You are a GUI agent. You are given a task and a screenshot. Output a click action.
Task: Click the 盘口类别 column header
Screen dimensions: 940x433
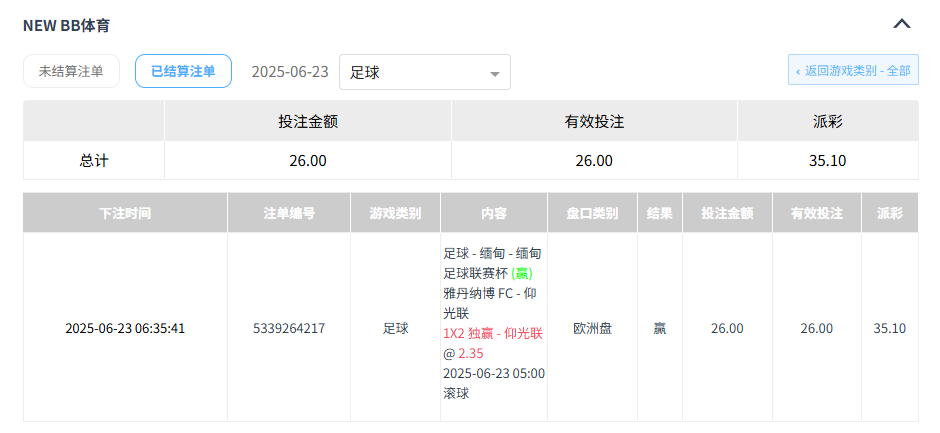tap(592, 213)
